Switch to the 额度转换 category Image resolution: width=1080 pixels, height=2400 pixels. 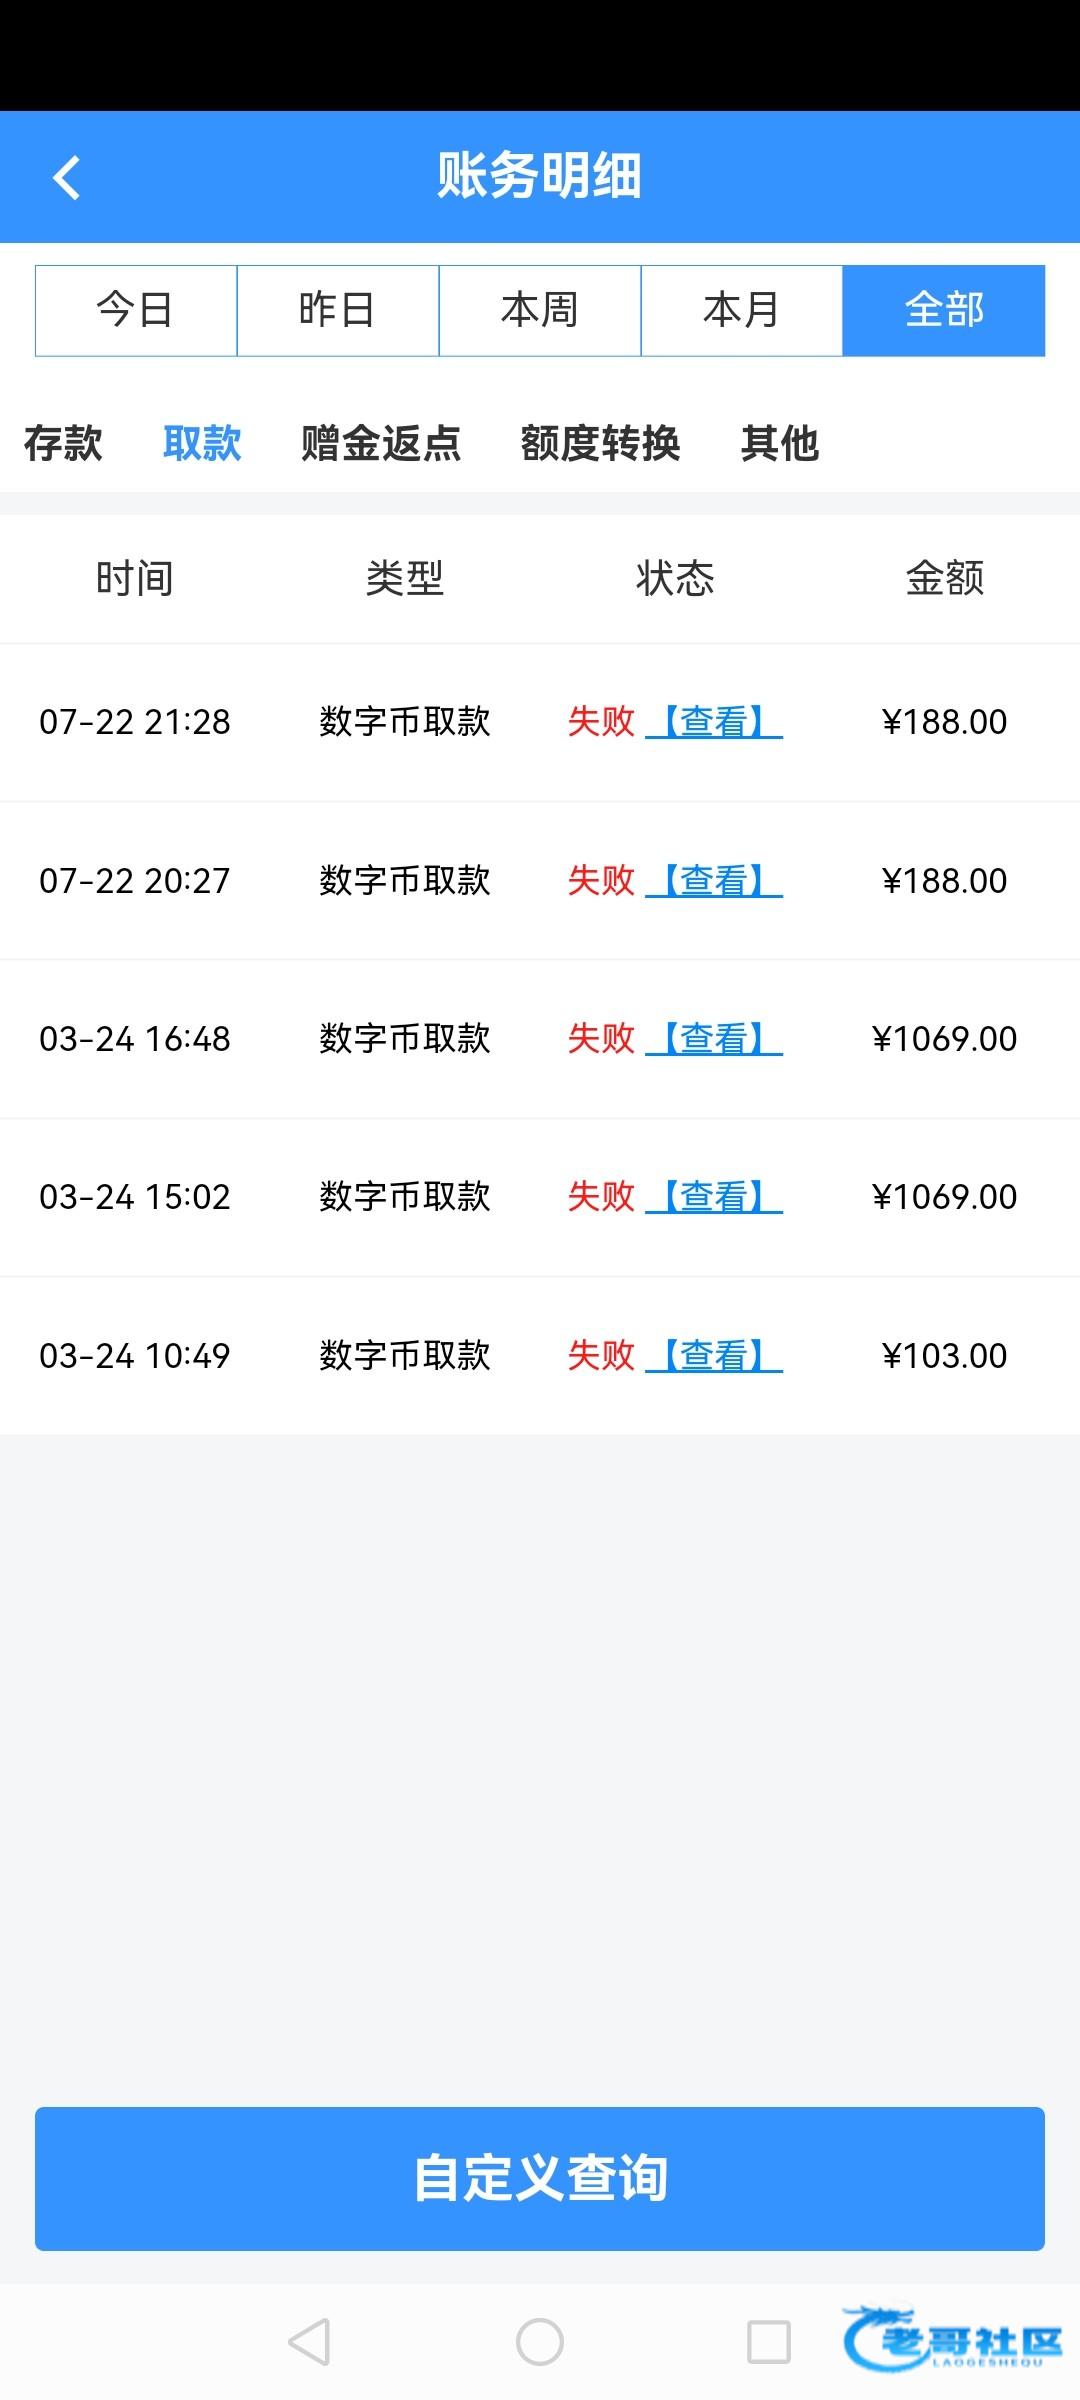pyautogui.click(x=600, y=443)
